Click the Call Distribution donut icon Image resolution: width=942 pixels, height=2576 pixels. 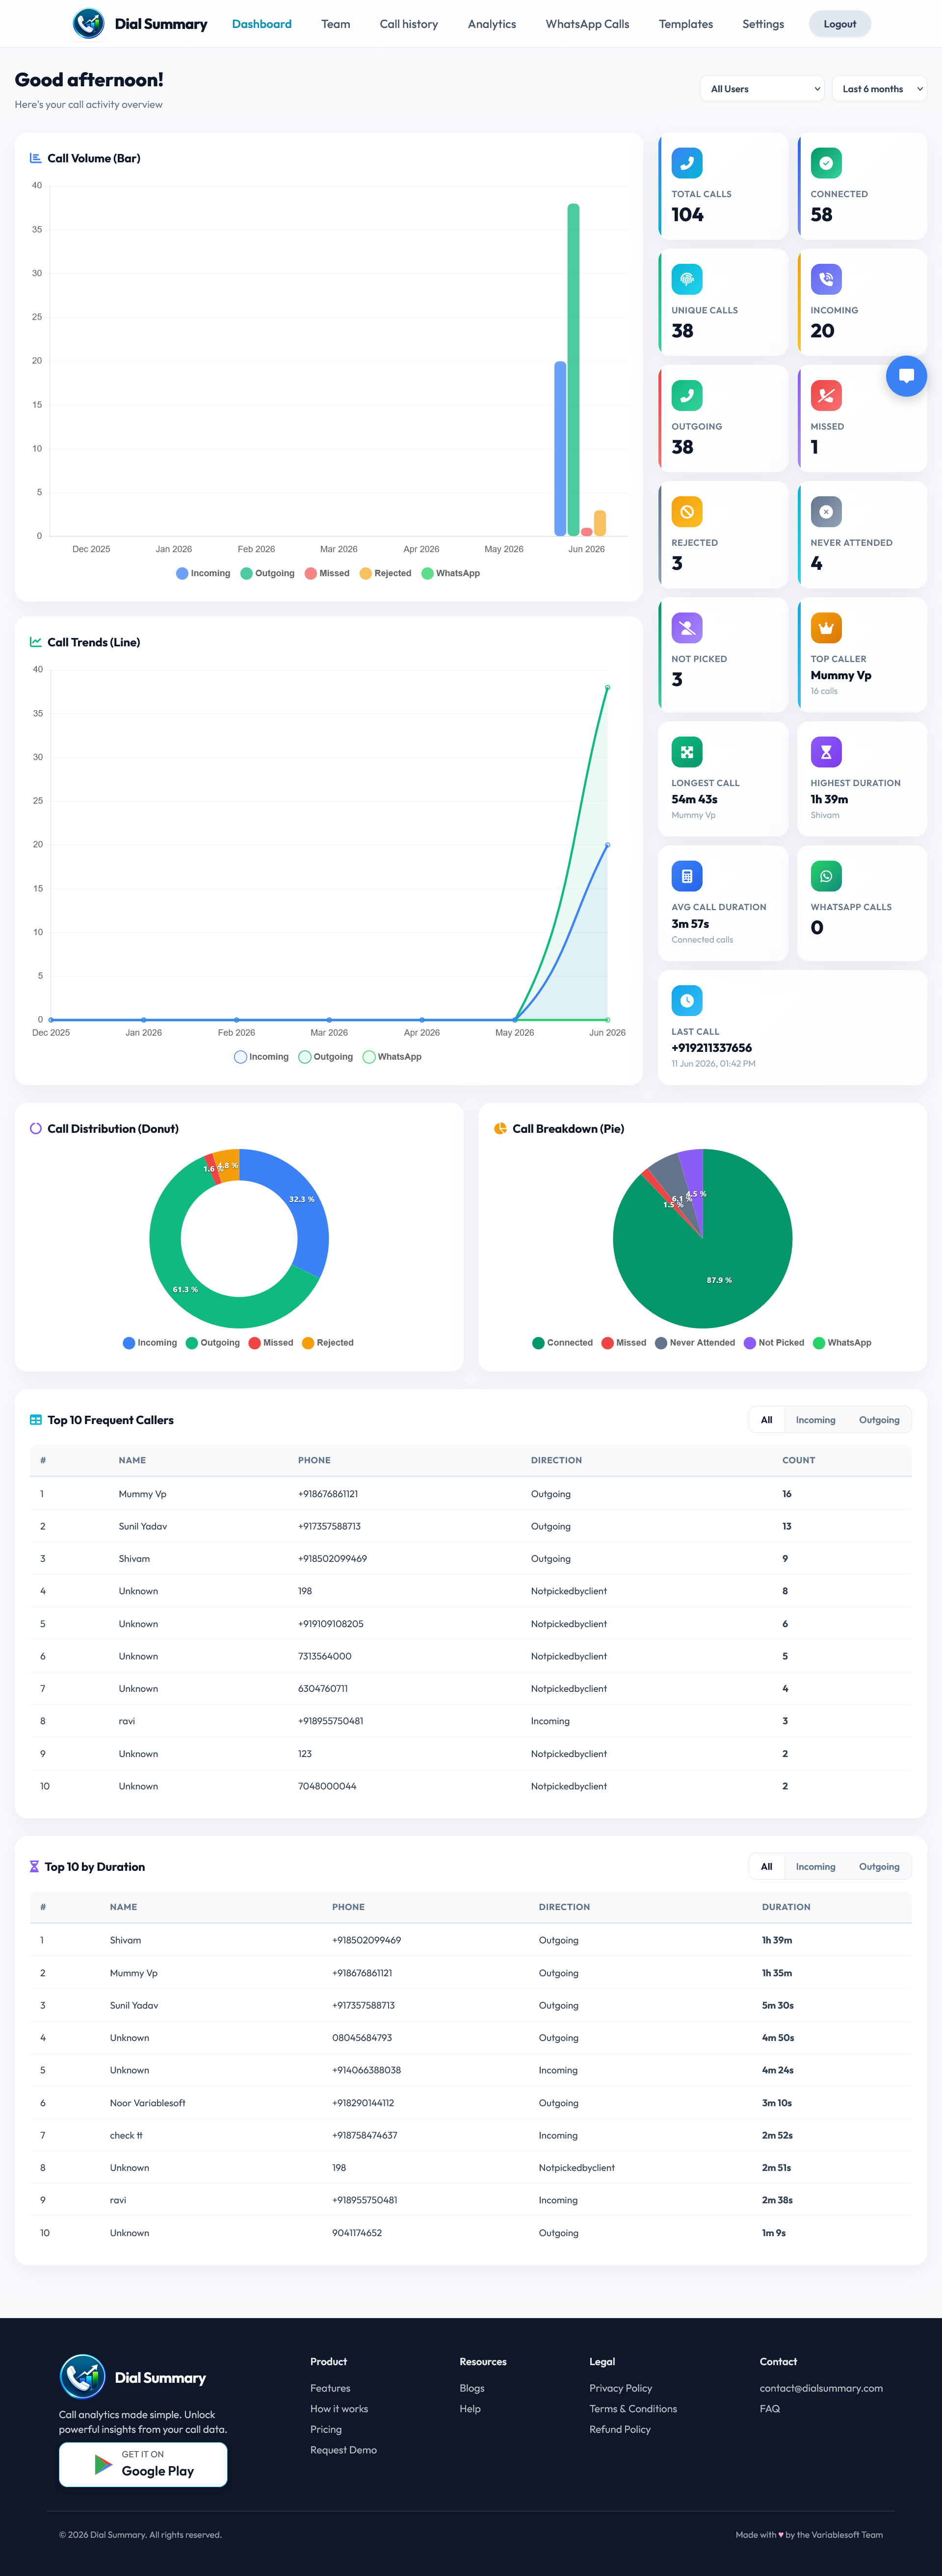36,1128
